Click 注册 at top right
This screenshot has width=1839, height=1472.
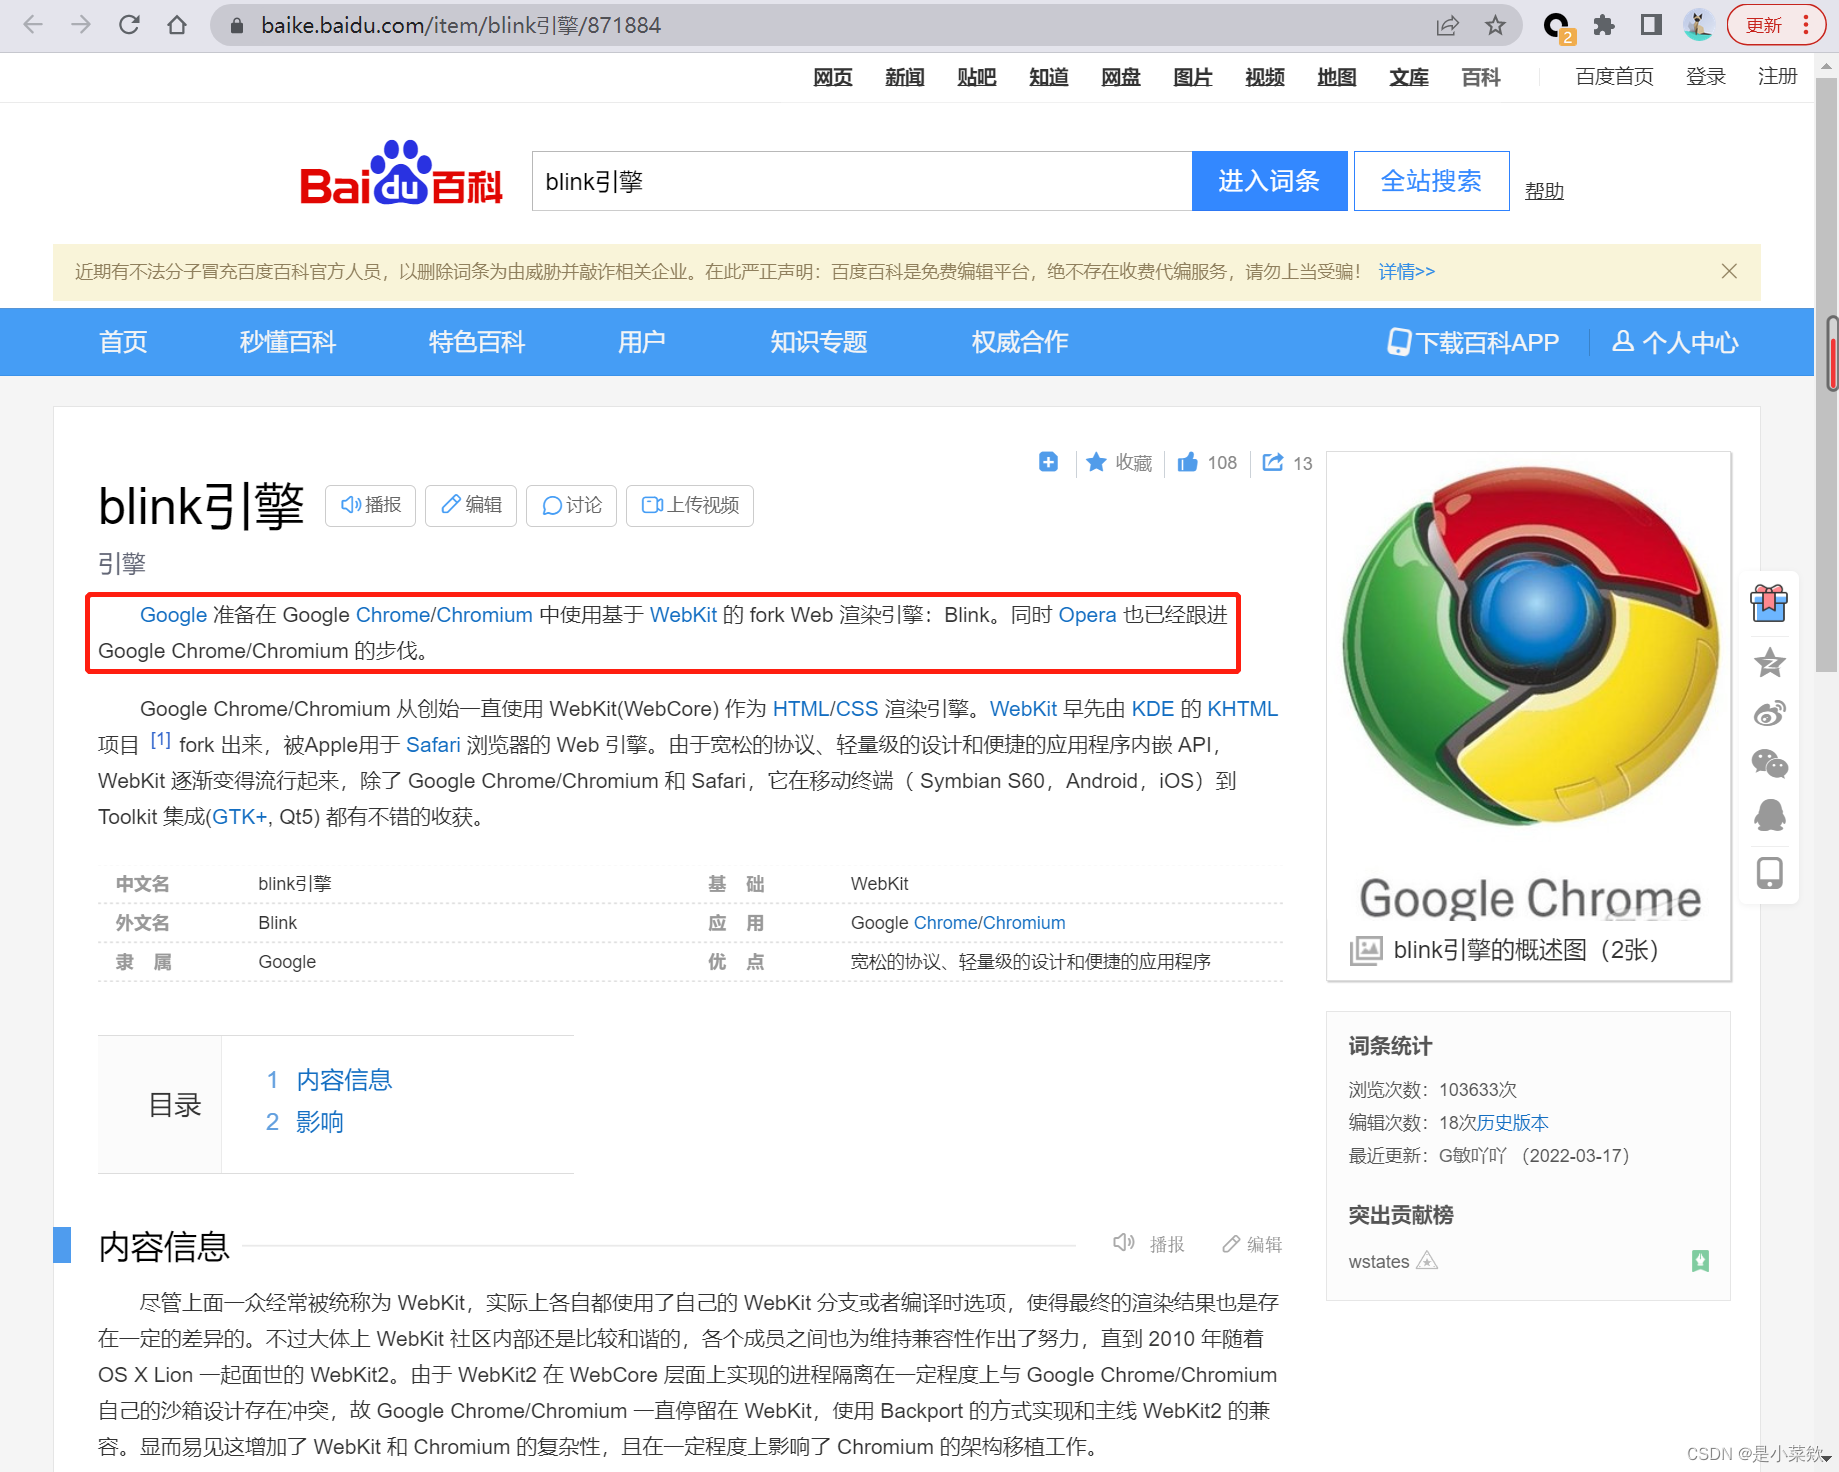point(1778,77)
